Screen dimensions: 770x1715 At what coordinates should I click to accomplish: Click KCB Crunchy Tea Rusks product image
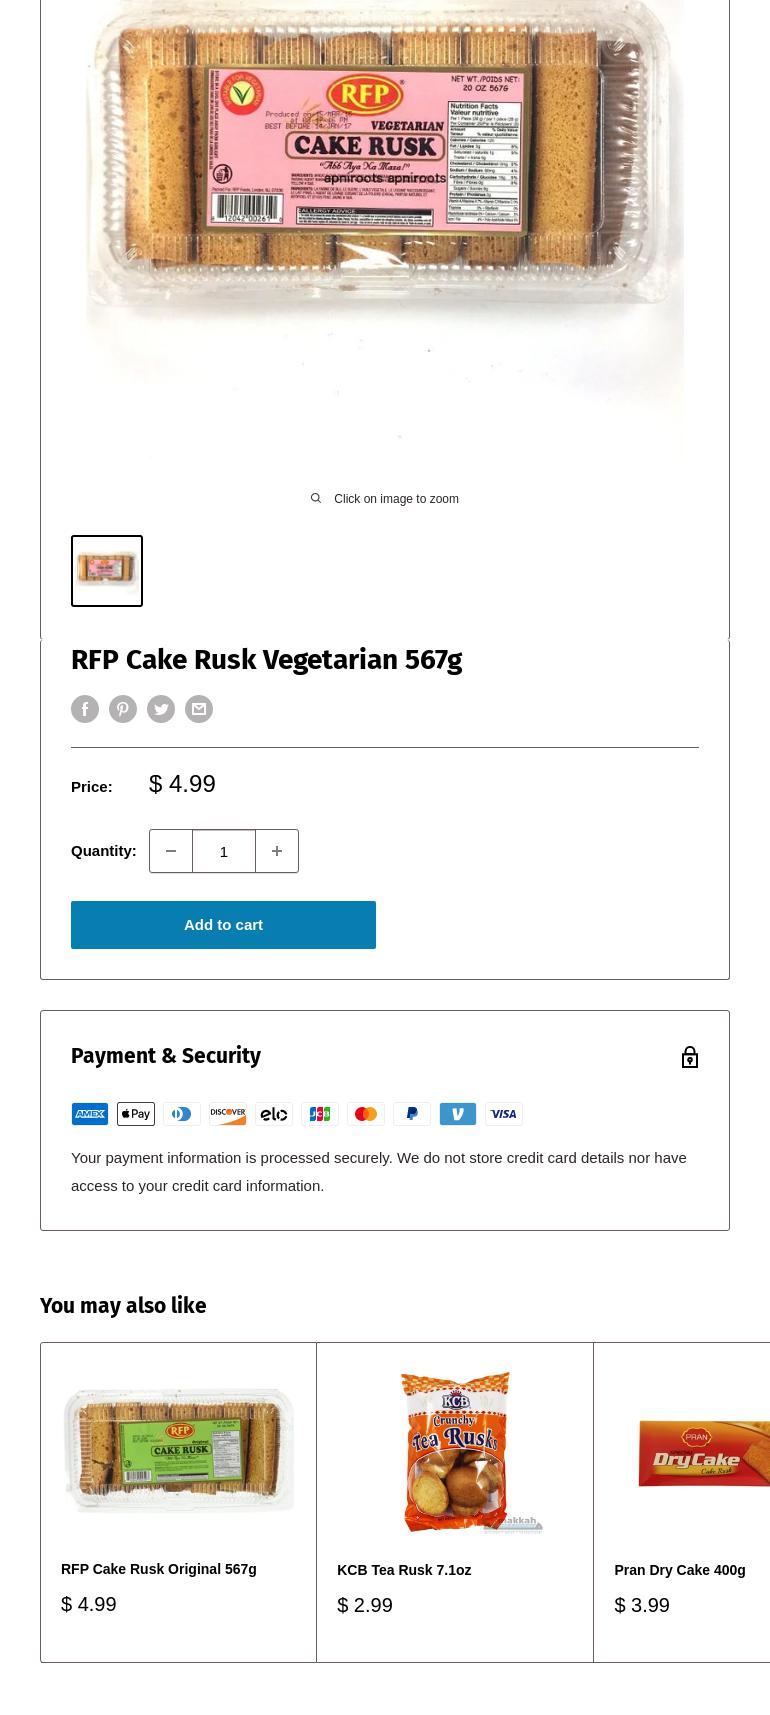pyautogui.click(x=455, y=1452)
